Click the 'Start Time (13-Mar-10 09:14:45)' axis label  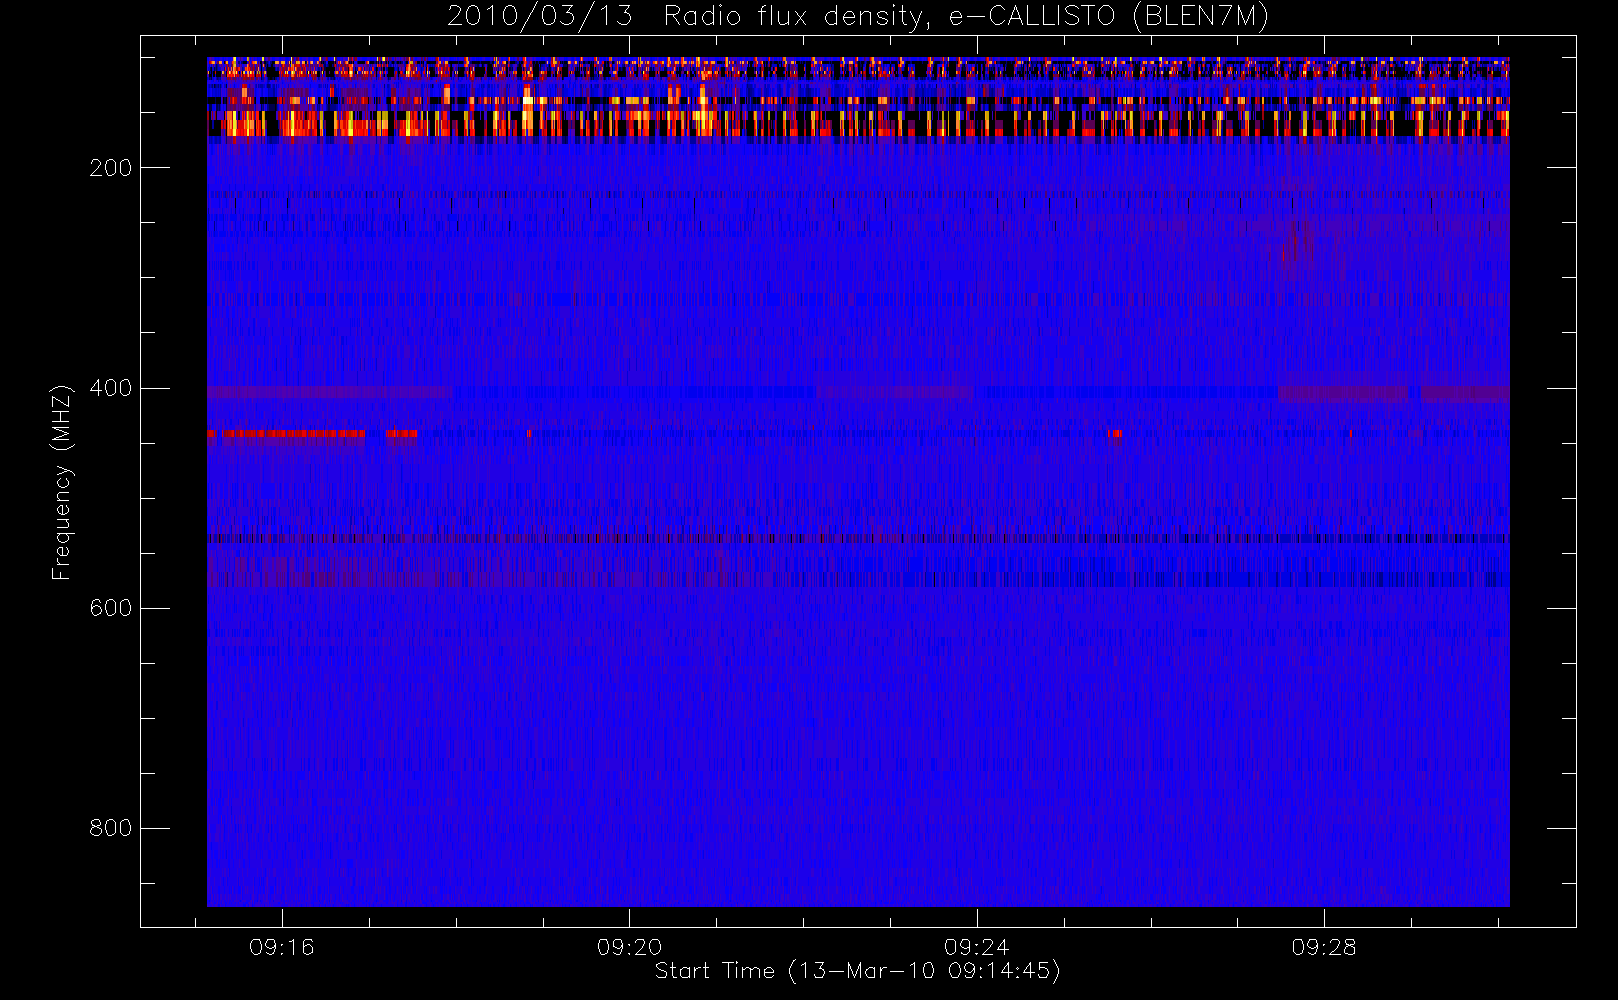[x=857, y=971]
